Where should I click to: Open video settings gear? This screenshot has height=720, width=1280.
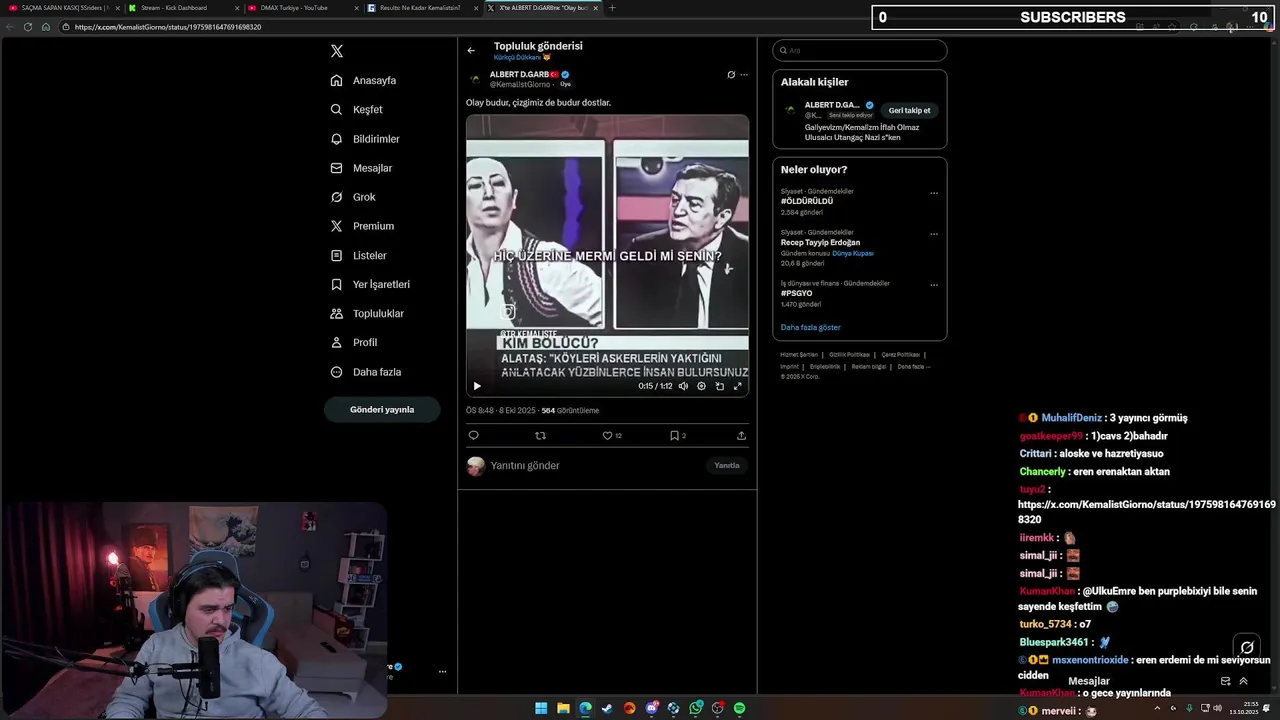(701, 386)
